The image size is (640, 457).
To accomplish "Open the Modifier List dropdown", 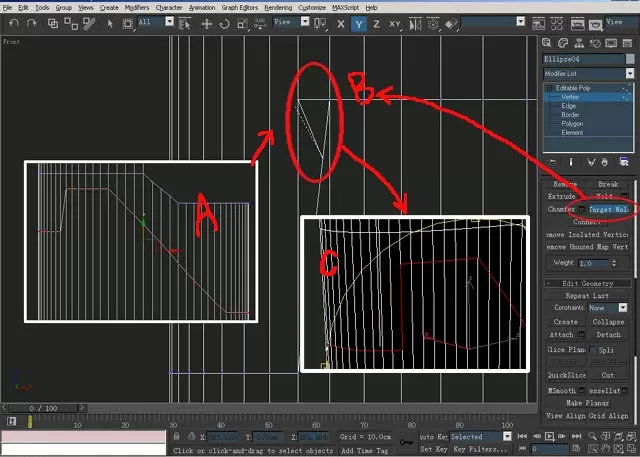I will click(589, 73).
